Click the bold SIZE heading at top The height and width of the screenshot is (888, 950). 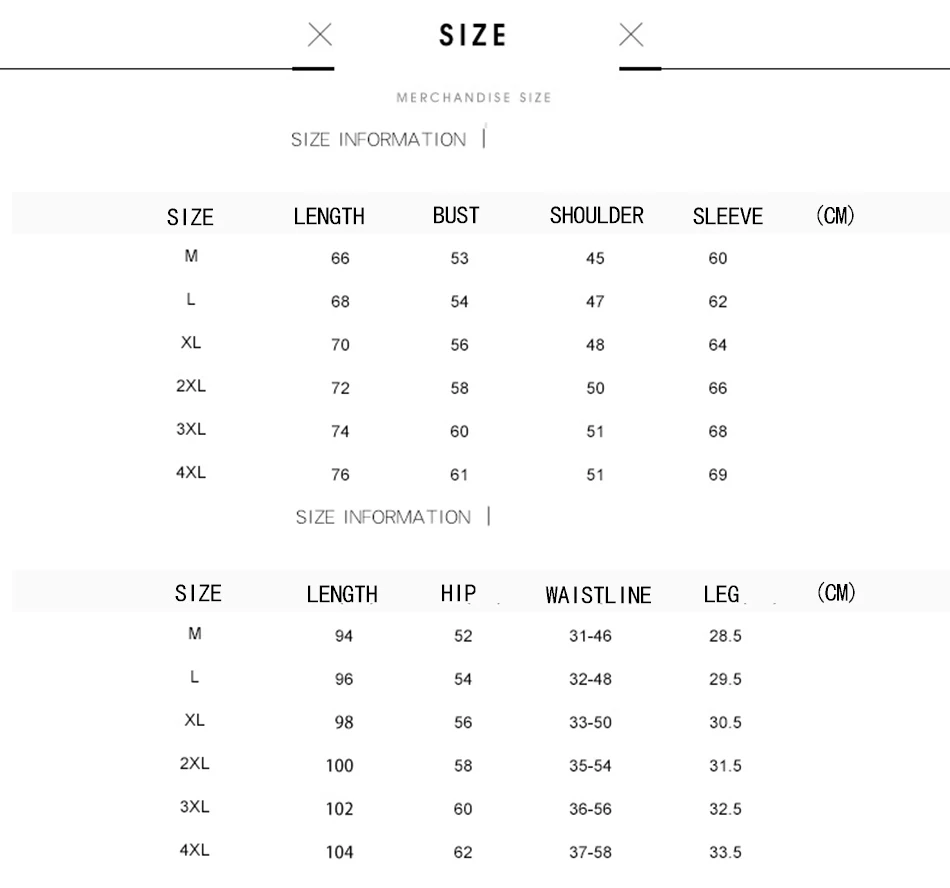click(x=473, y=35)
